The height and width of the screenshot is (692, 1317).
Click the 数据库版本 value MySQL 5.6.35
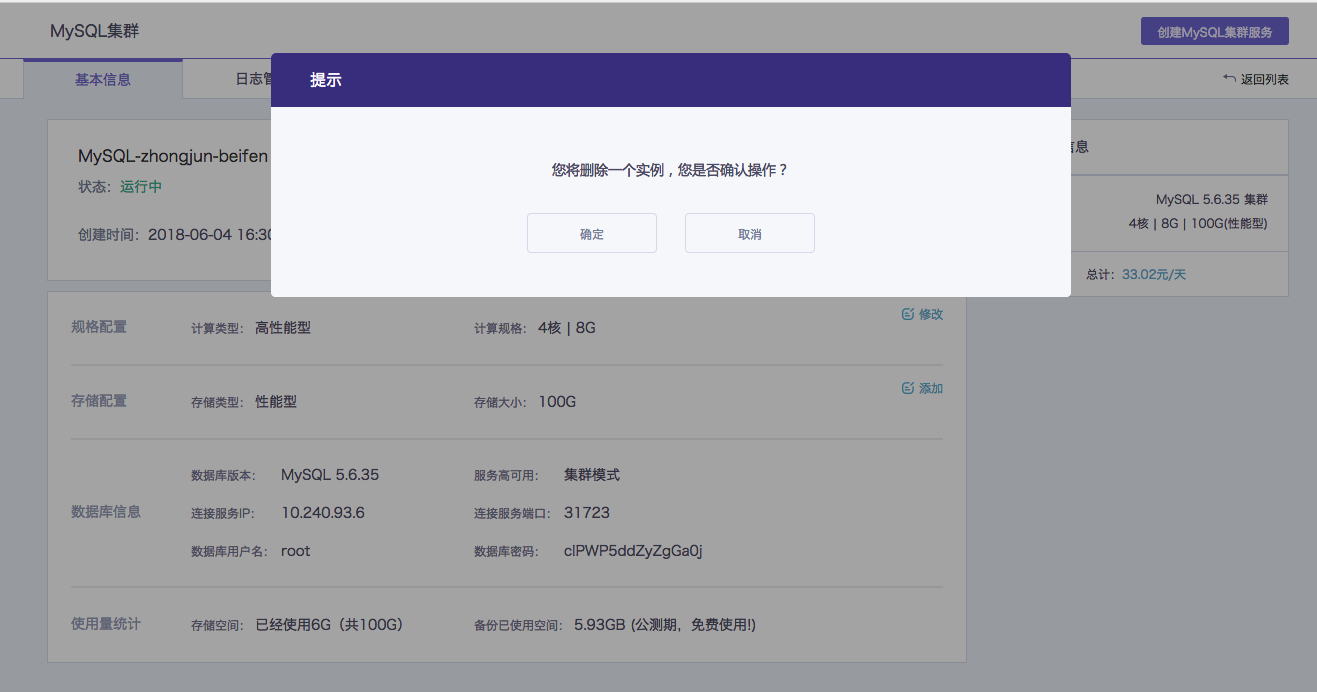[x=330, y=475]
